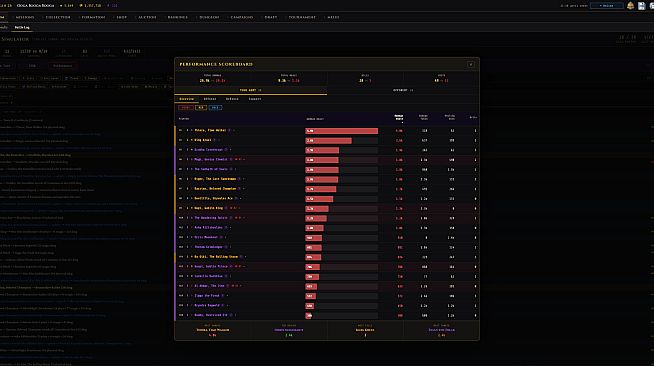
Task: Sort by the Fighter column header
Action: tap(184, 119)
